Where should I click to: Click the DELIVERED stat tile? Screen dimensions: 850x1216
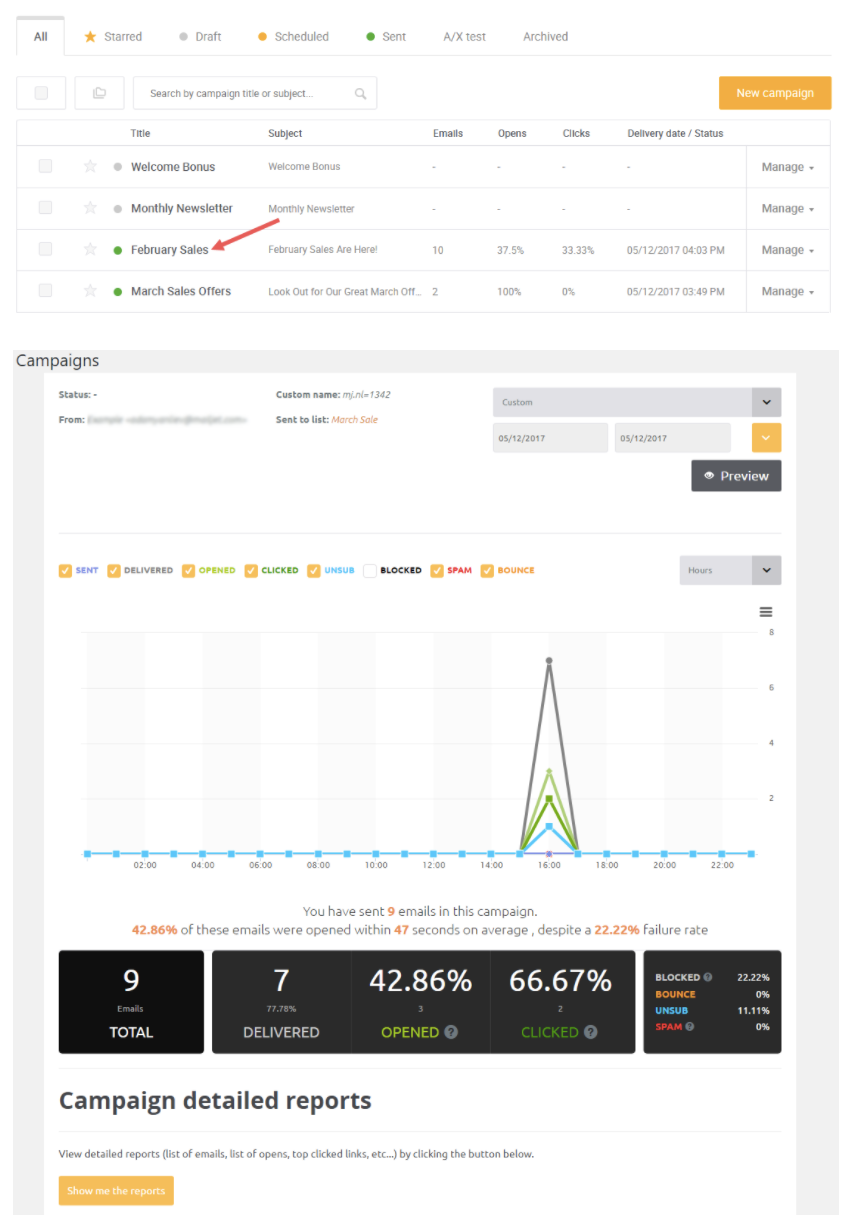[x=281, y=1001]
